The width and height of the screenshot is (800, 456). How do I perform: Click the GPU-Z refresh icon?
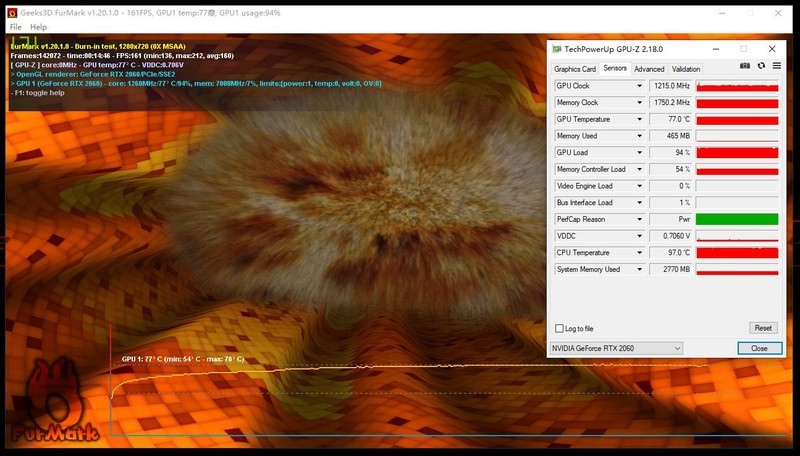tap(760, 67)
